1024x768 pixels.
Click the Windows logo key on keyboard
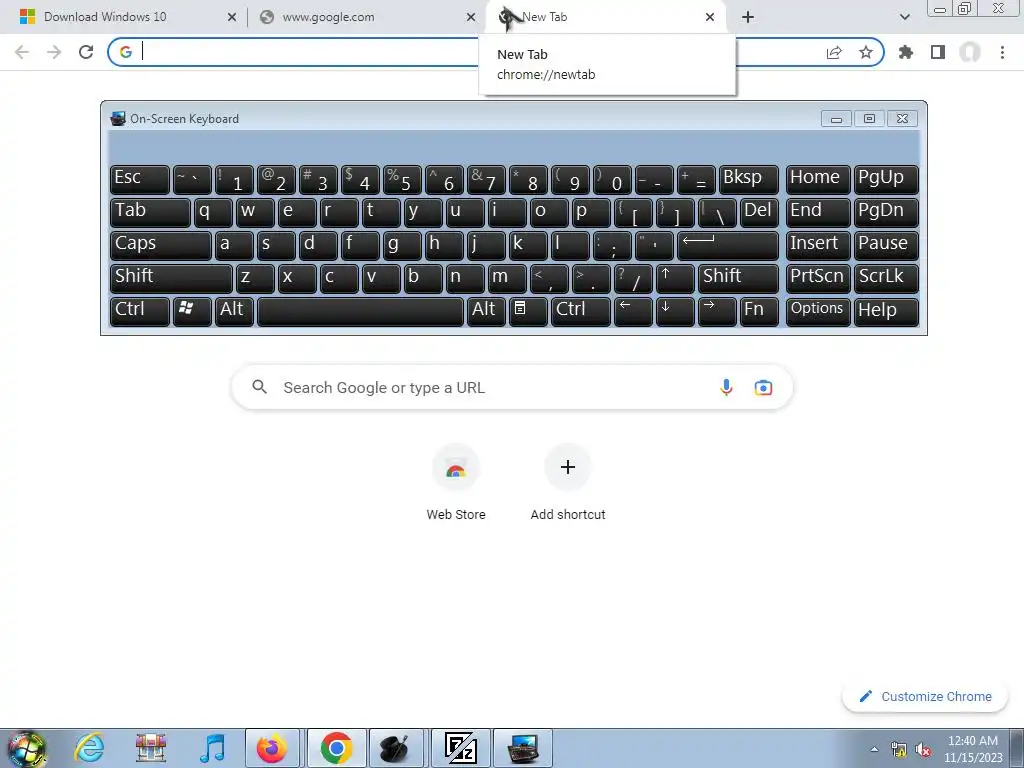tap(192, 311)
